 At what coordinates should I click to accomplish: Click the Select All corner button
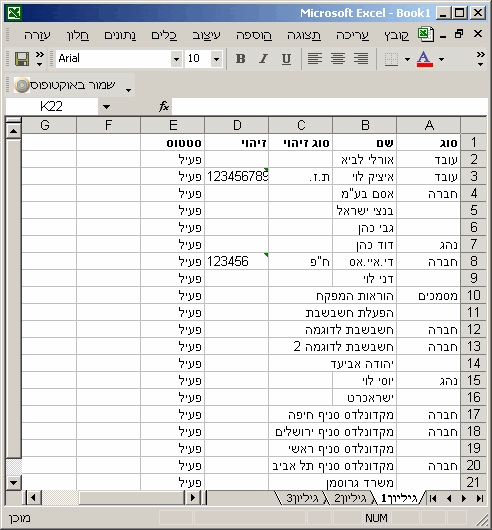click(473, 125)
